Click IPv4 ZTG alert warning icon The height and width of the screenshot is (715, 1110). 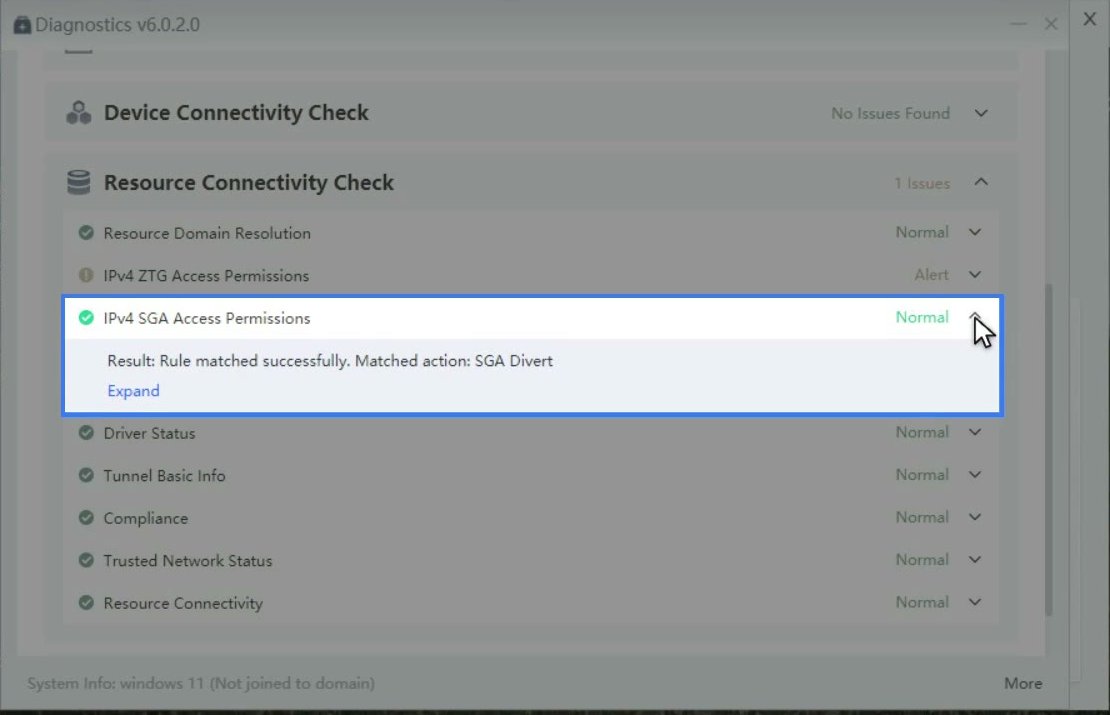click(x=86, y=275)
